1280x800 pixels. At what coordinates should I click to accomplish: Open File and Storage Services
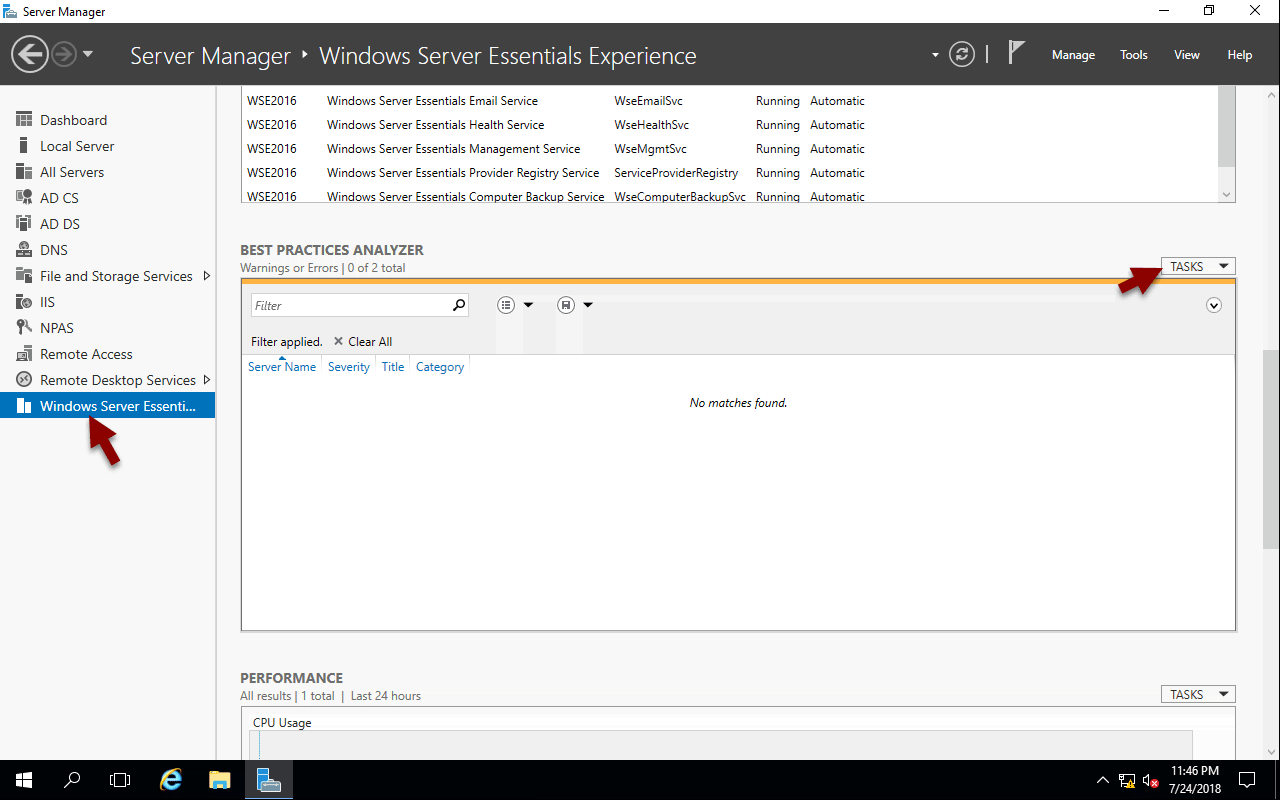pyautogui.click(x=116, y=276)
